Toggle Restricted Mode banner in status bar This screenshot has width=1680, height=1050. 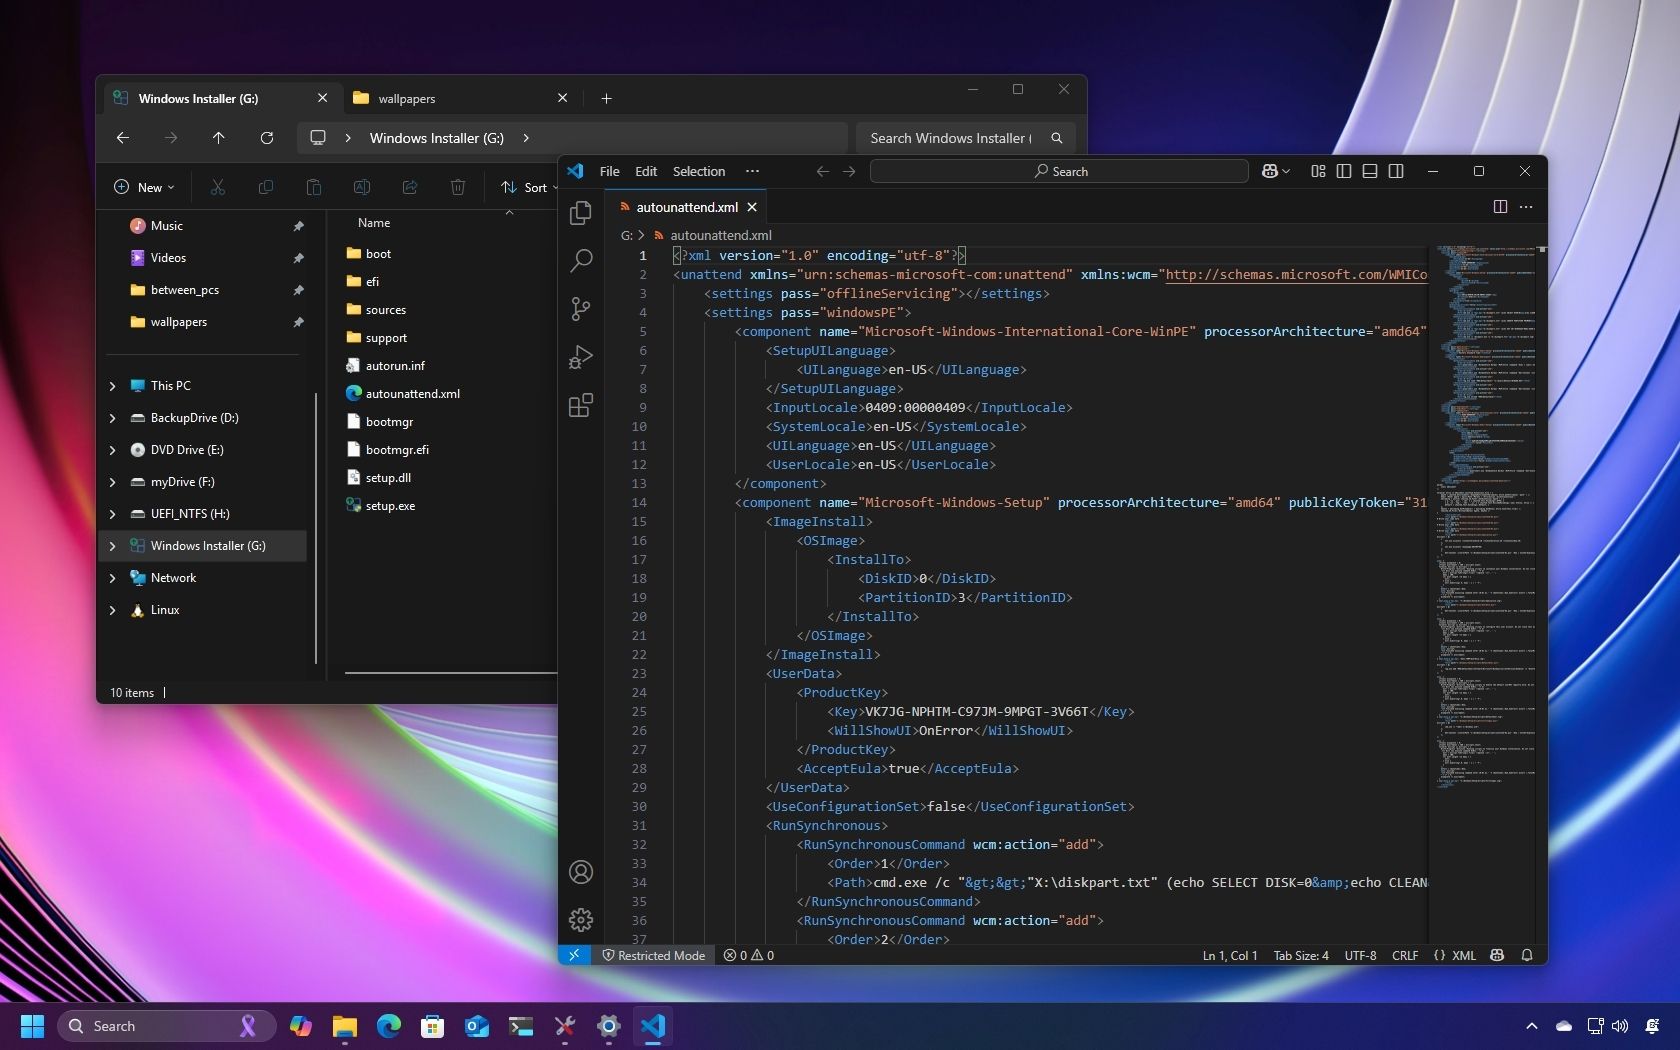point(653,955)
